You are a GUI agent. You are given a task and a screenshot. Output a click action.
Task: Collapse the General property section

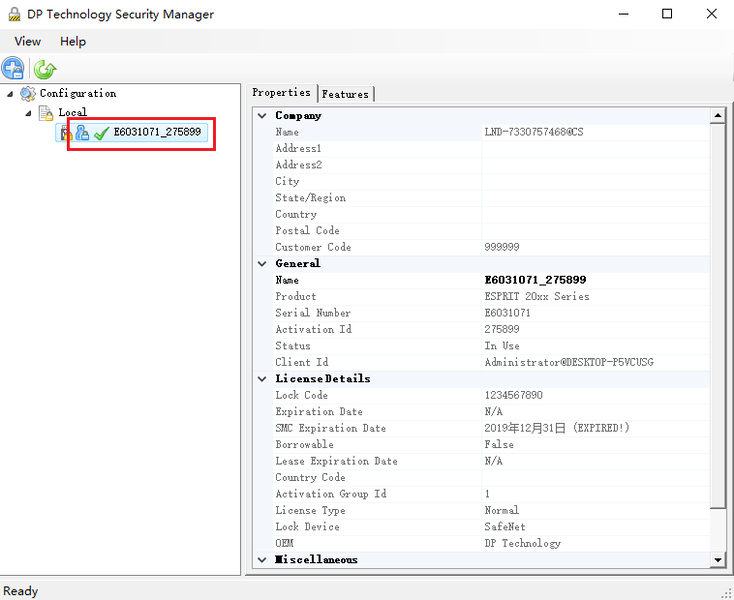point(262,263)
